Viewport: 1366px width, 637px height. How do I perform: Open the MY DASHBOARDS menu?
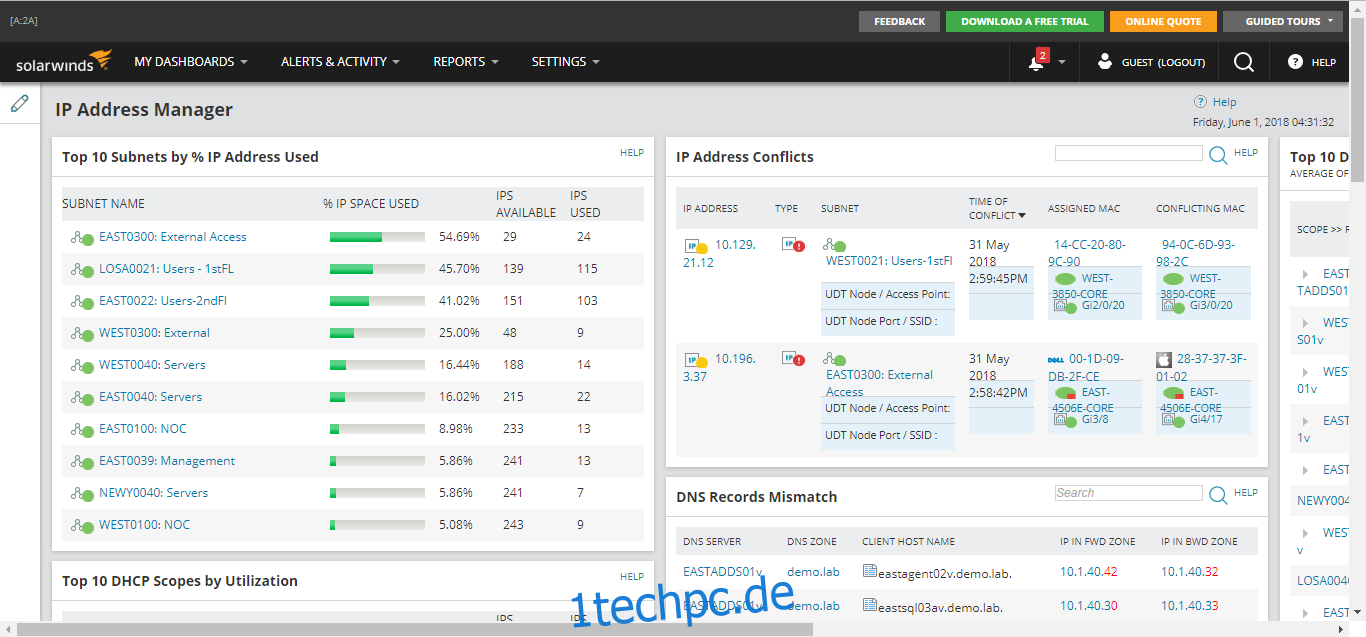pyautogui.click(x=191, y=62)
